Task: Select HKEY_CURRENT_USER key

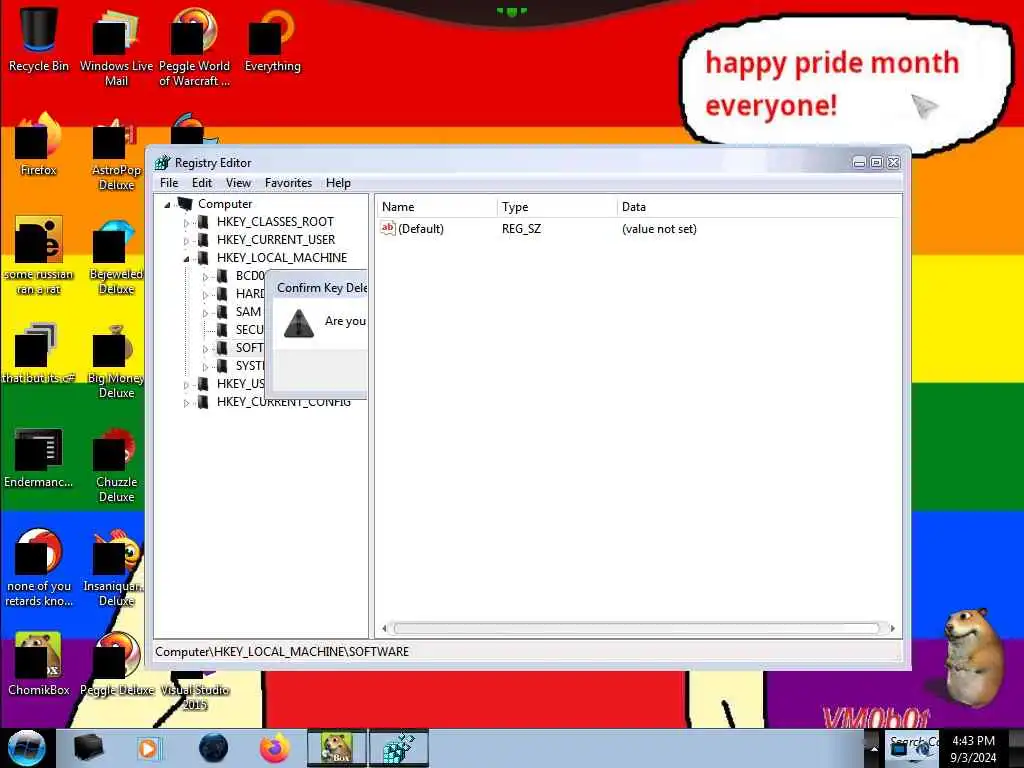Action: (276, 240)
